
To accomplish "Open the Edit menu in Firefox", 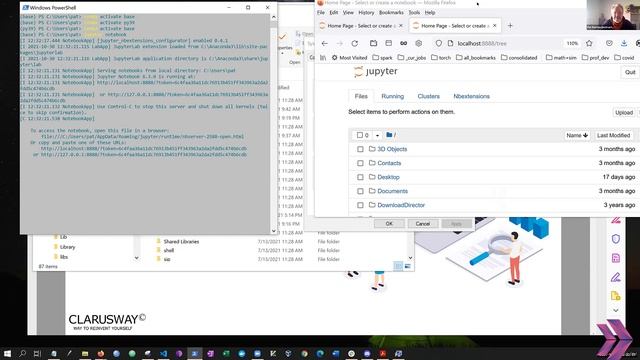I will (334, 13).
